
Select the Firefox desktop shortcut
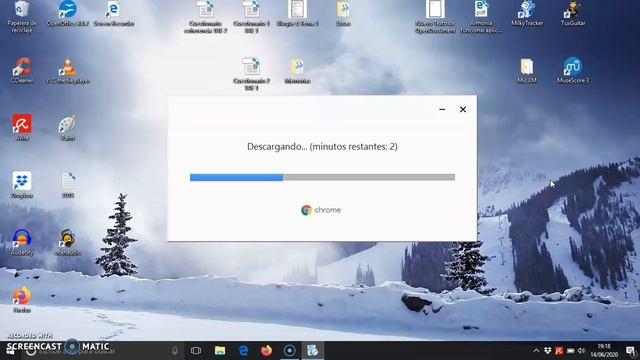(x=22, y=299)
